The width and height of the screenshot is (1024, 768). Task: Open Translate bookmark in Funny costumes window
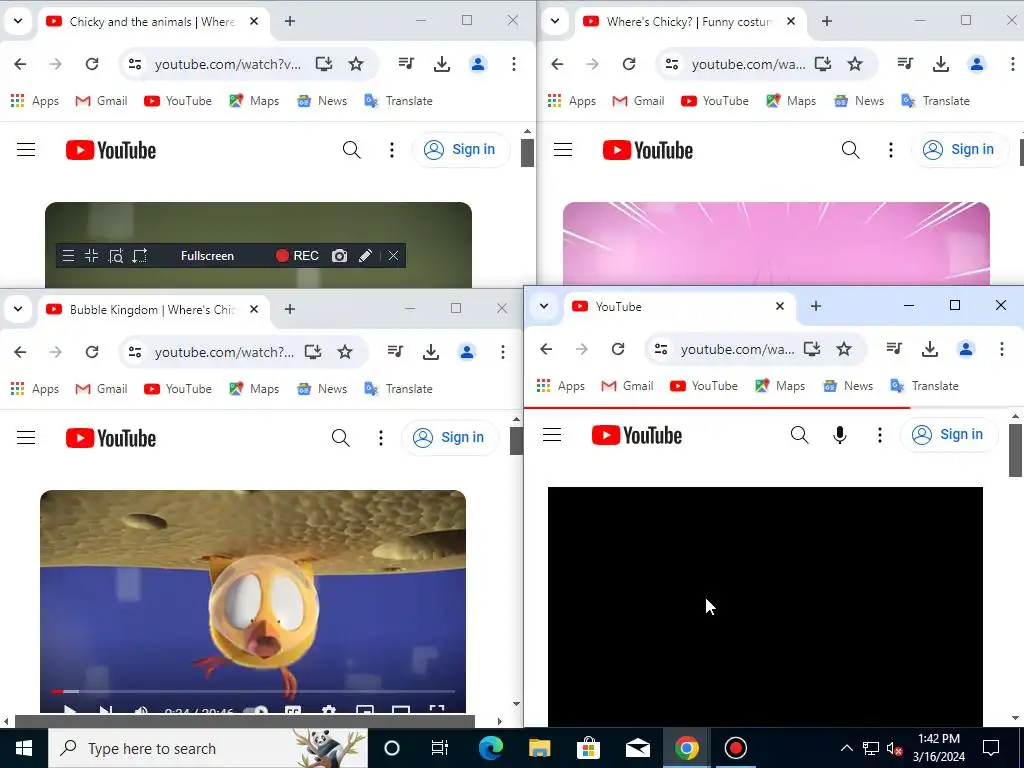pos(935,101)
